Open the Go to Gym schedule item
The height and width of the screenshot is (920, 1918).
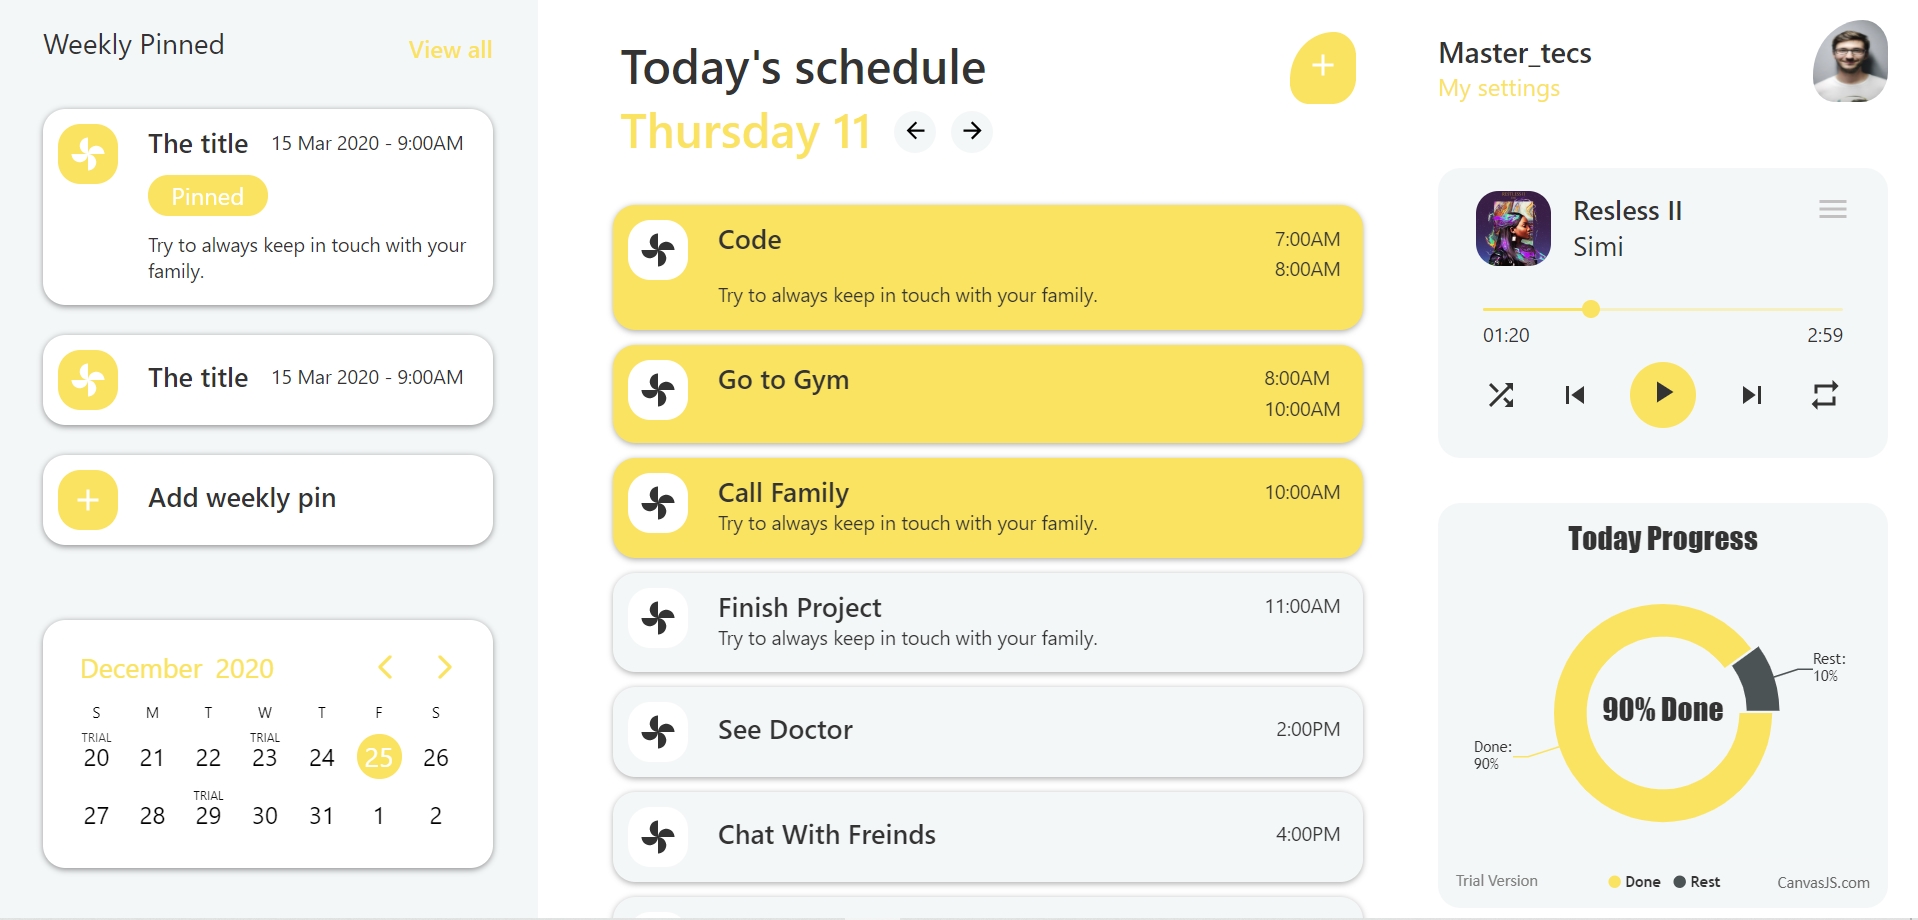click(987, 394)
